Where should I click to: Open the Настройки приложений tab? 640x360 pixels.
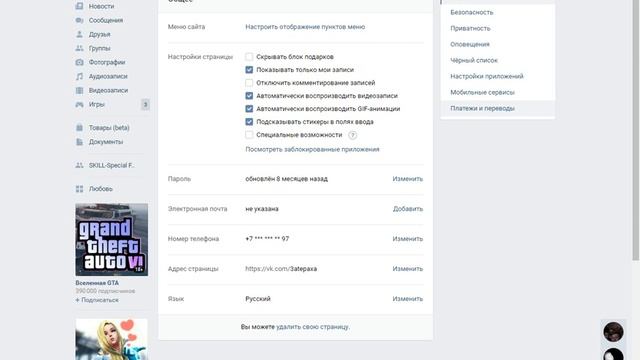[498, 76]
